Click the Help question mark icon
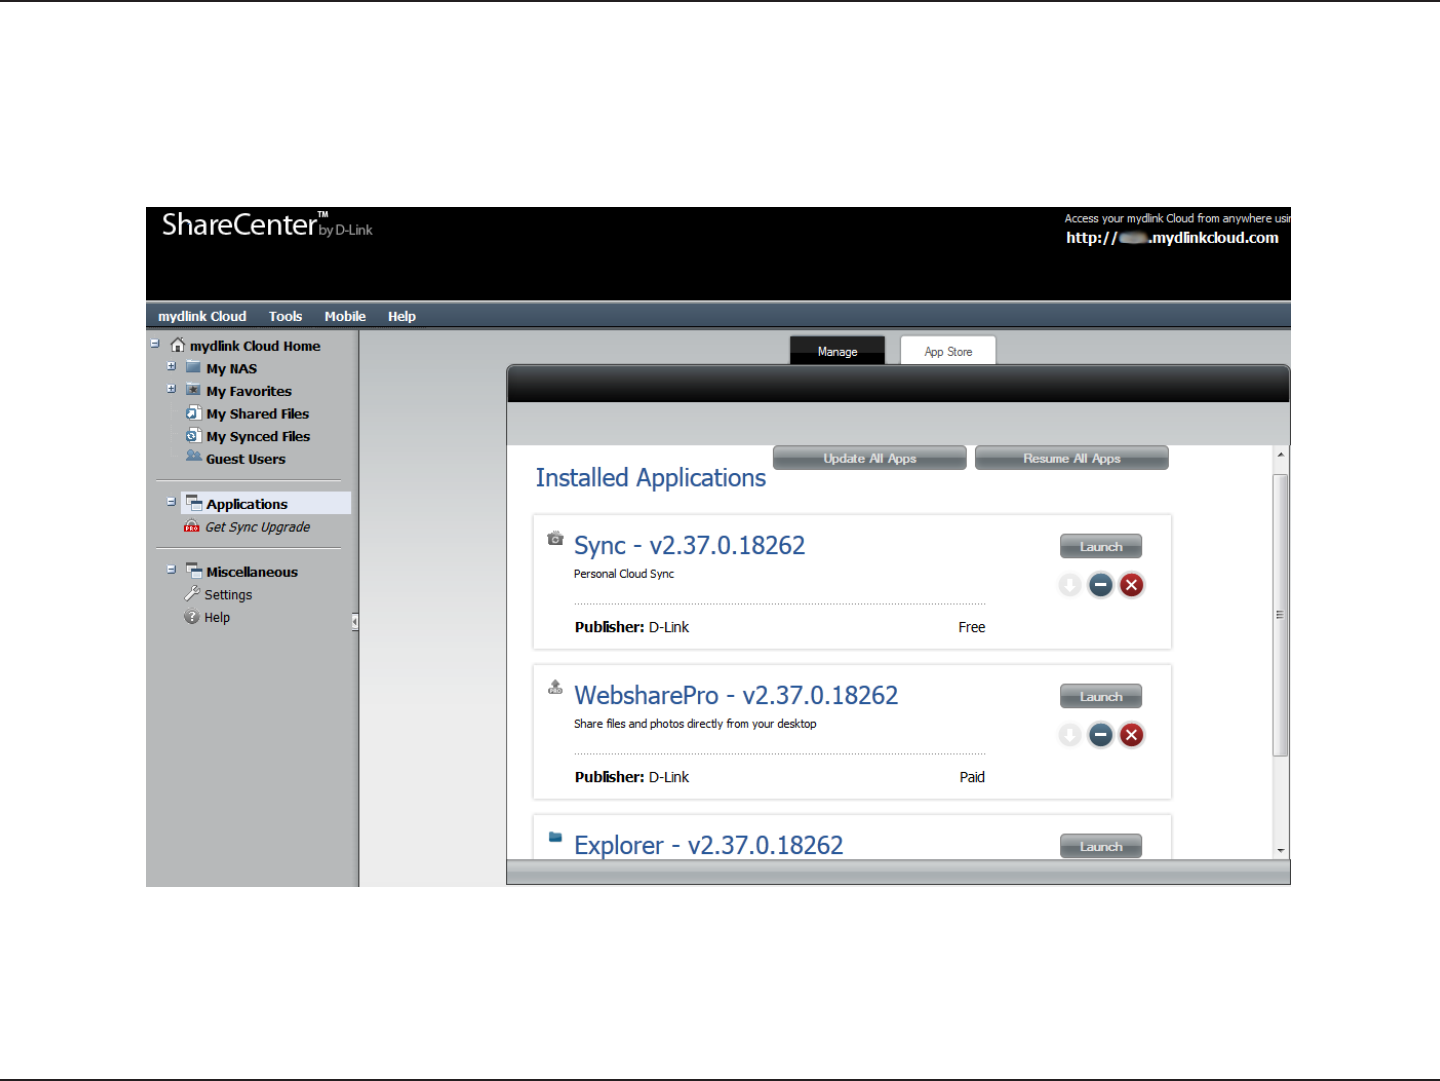The image size is (1440, 1081). click(192, 617)
